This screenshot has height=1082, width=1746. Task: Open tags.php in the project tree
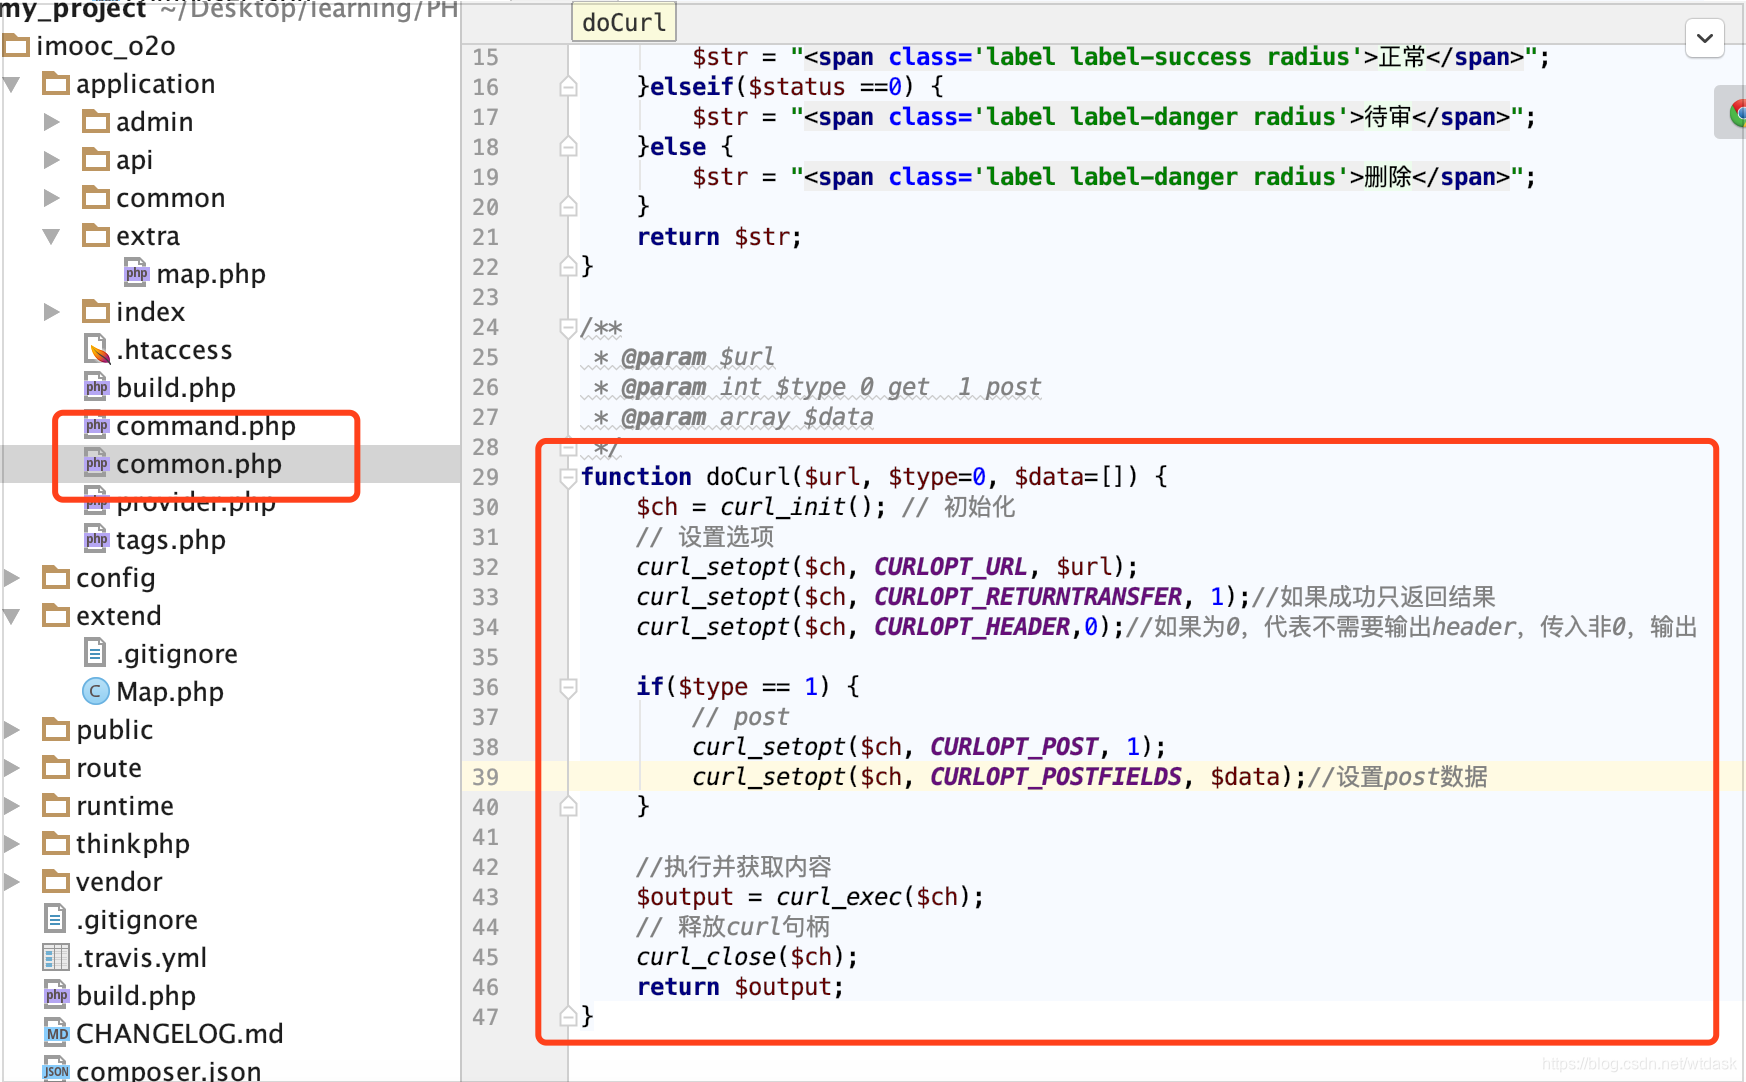[x=171, y=540]
